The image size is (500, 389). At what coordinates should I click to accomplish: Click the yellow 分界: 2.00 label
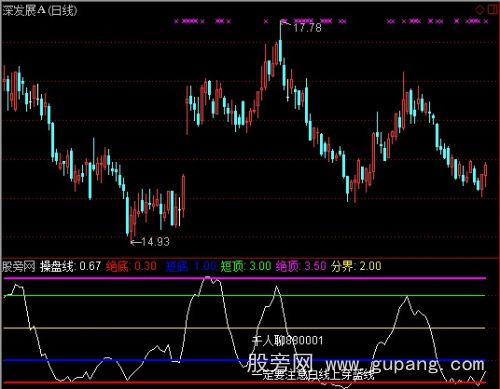coord(356,266)
